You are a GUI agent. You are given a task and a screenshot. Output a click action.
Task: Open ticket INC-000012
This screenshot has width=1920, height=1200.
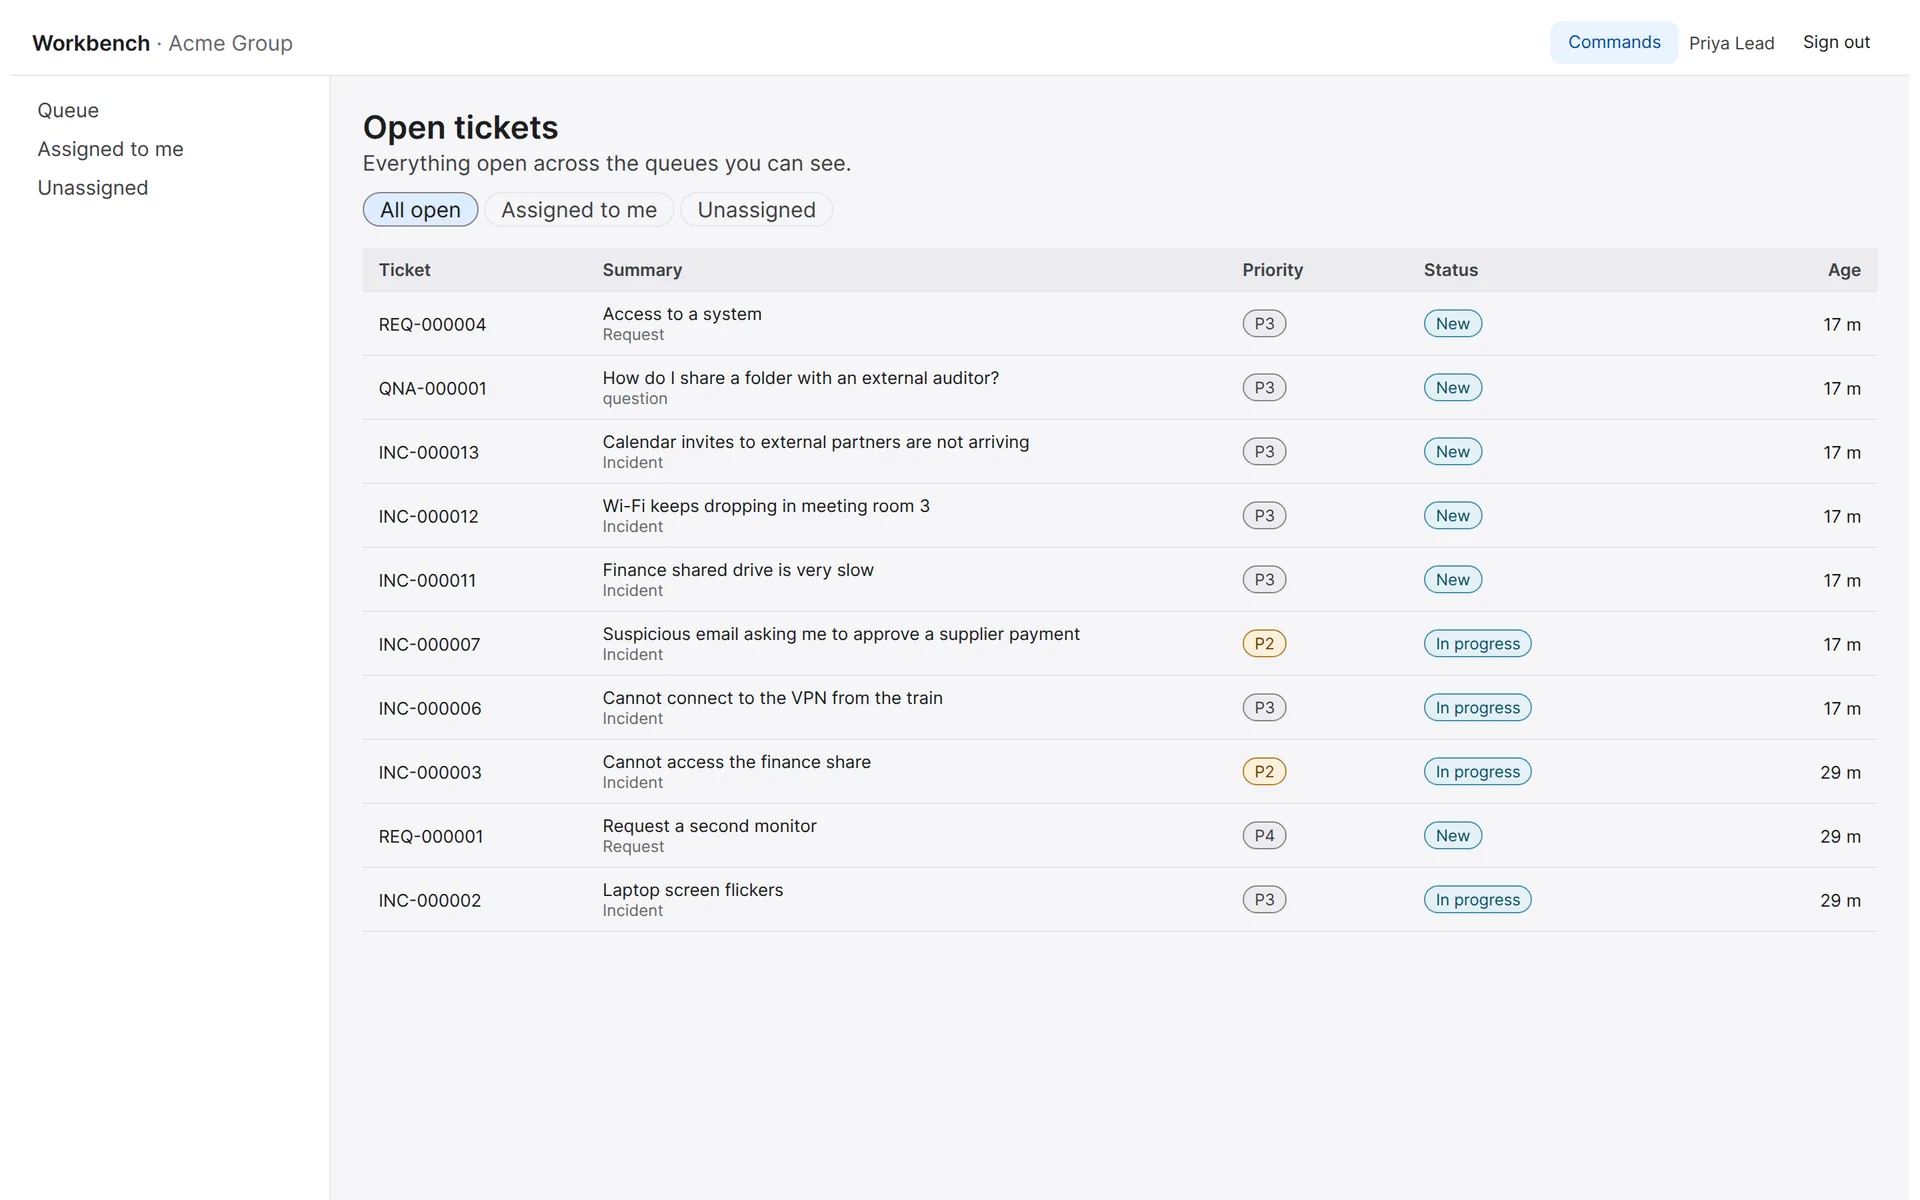(x=428, y=516)
